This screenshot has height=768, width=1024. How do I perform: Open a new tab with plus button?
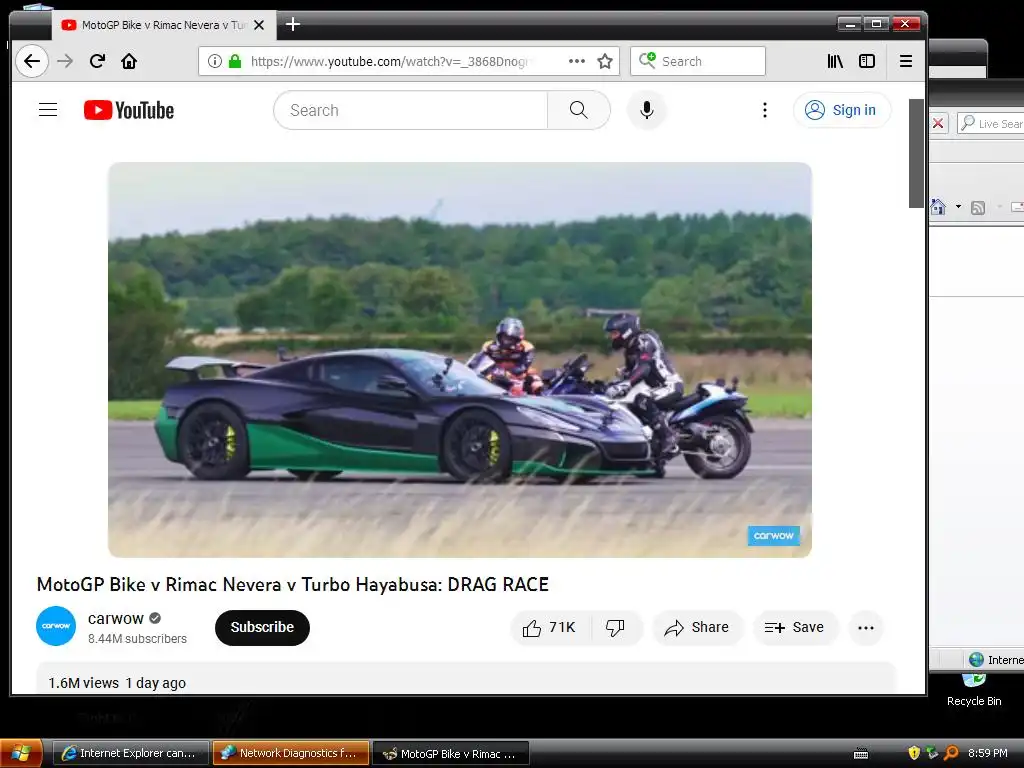pos(293,25)
